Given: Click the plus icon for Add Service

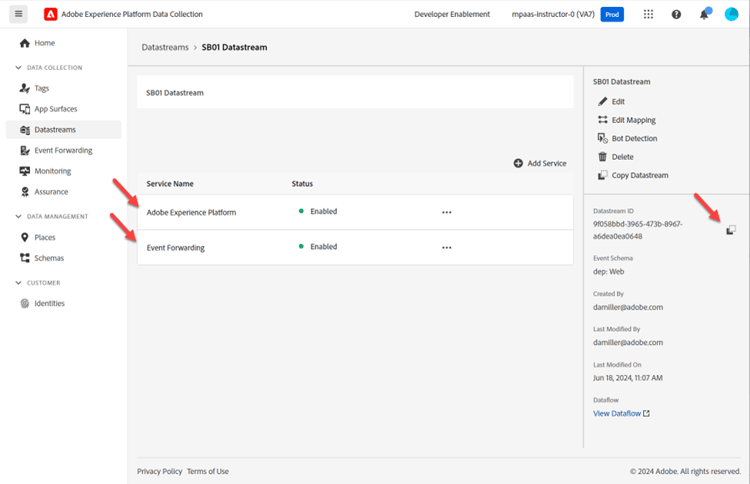Looking at the screenshot, I should click(518, 163).
